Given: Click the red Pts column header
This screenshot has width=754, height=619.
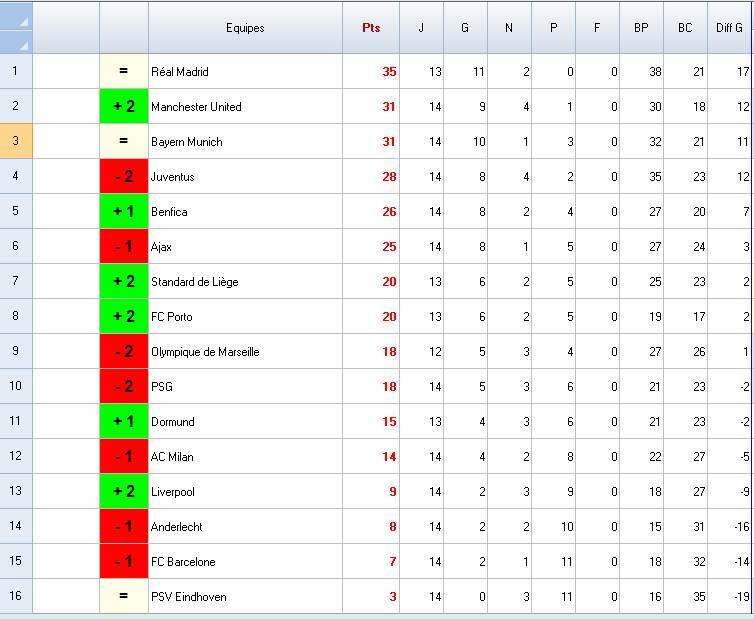Looking at the screenshot, I should click(371, 28).
